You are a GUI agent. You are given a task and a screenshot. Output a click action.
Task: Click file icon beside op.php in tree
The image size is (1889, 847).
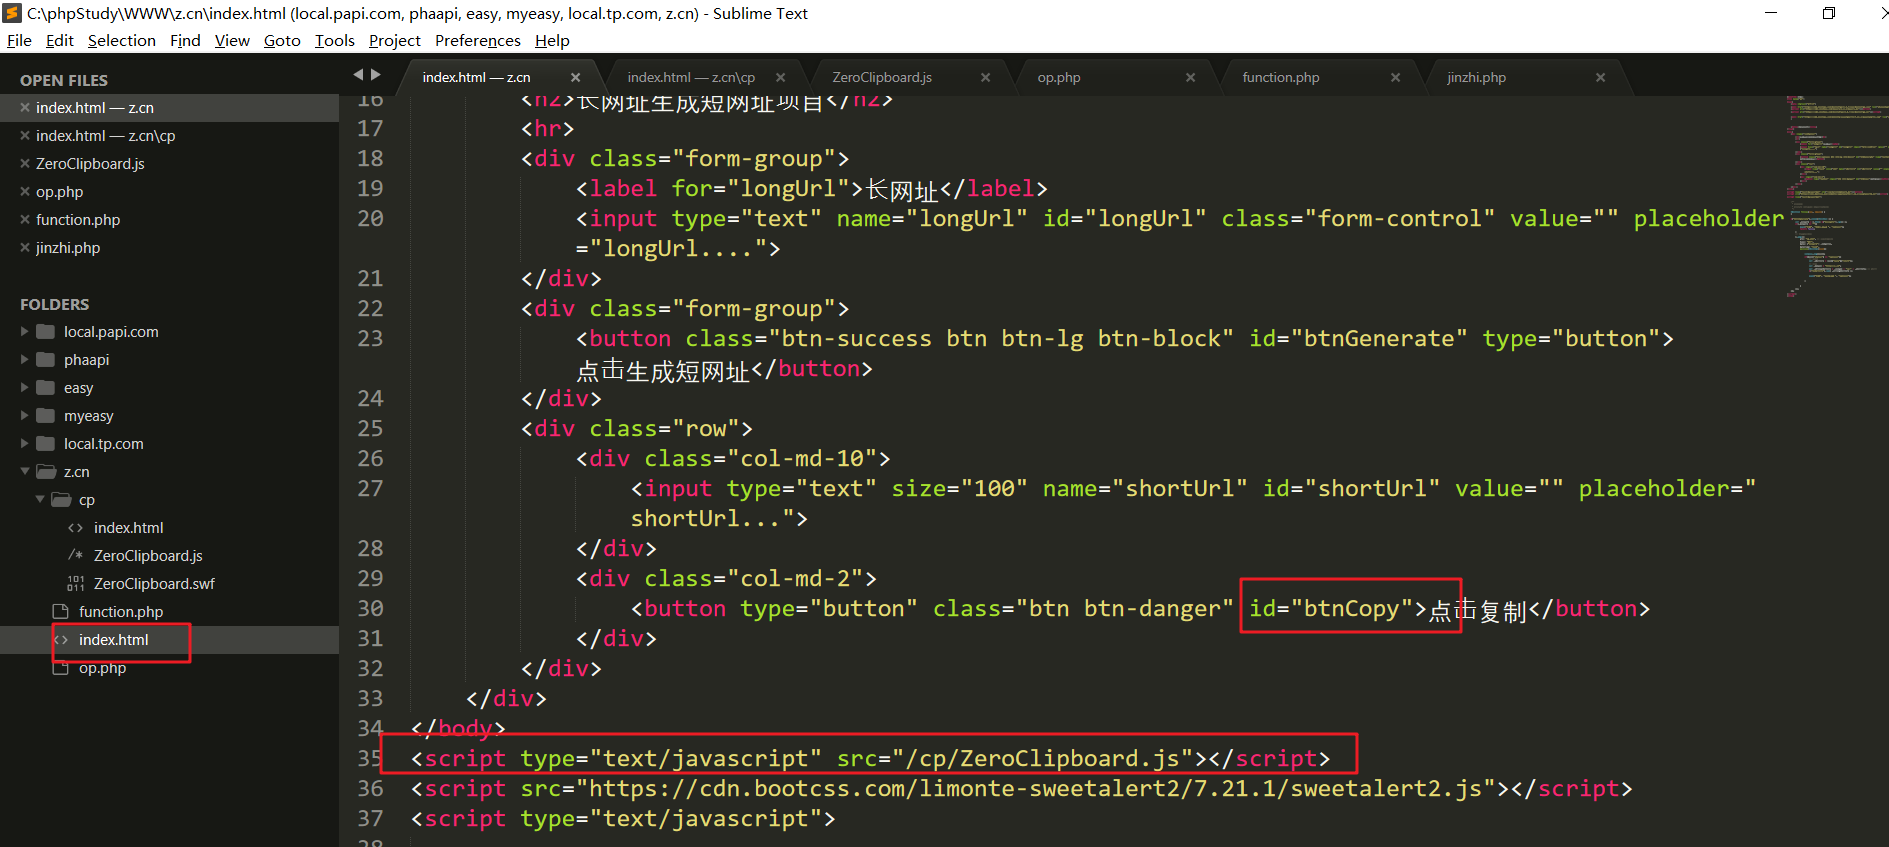[59, 668]
